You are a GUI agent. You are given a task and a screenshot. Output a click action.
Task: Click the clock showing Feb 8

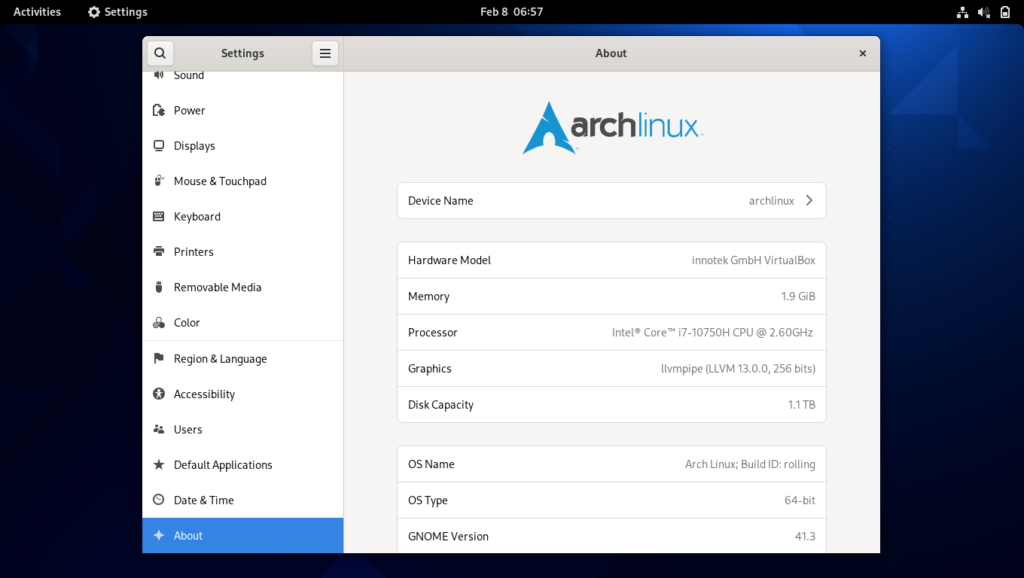pos(512,11)
